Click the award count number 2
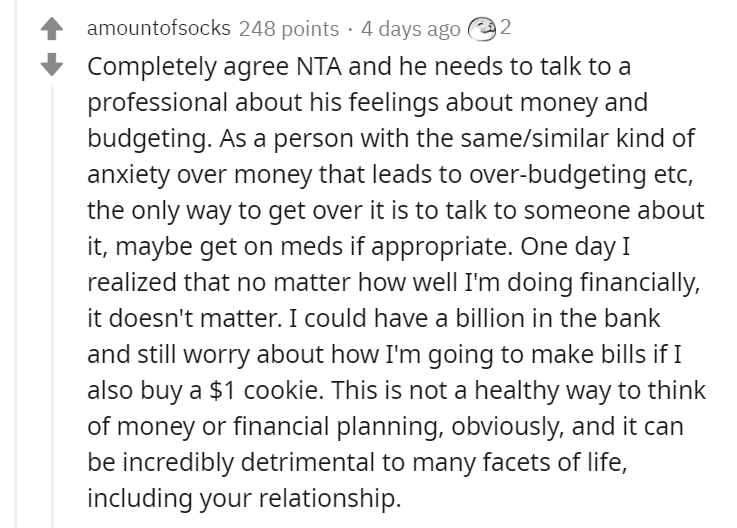Viewport: 737px width, 528px height. click(x=505, y=28)
